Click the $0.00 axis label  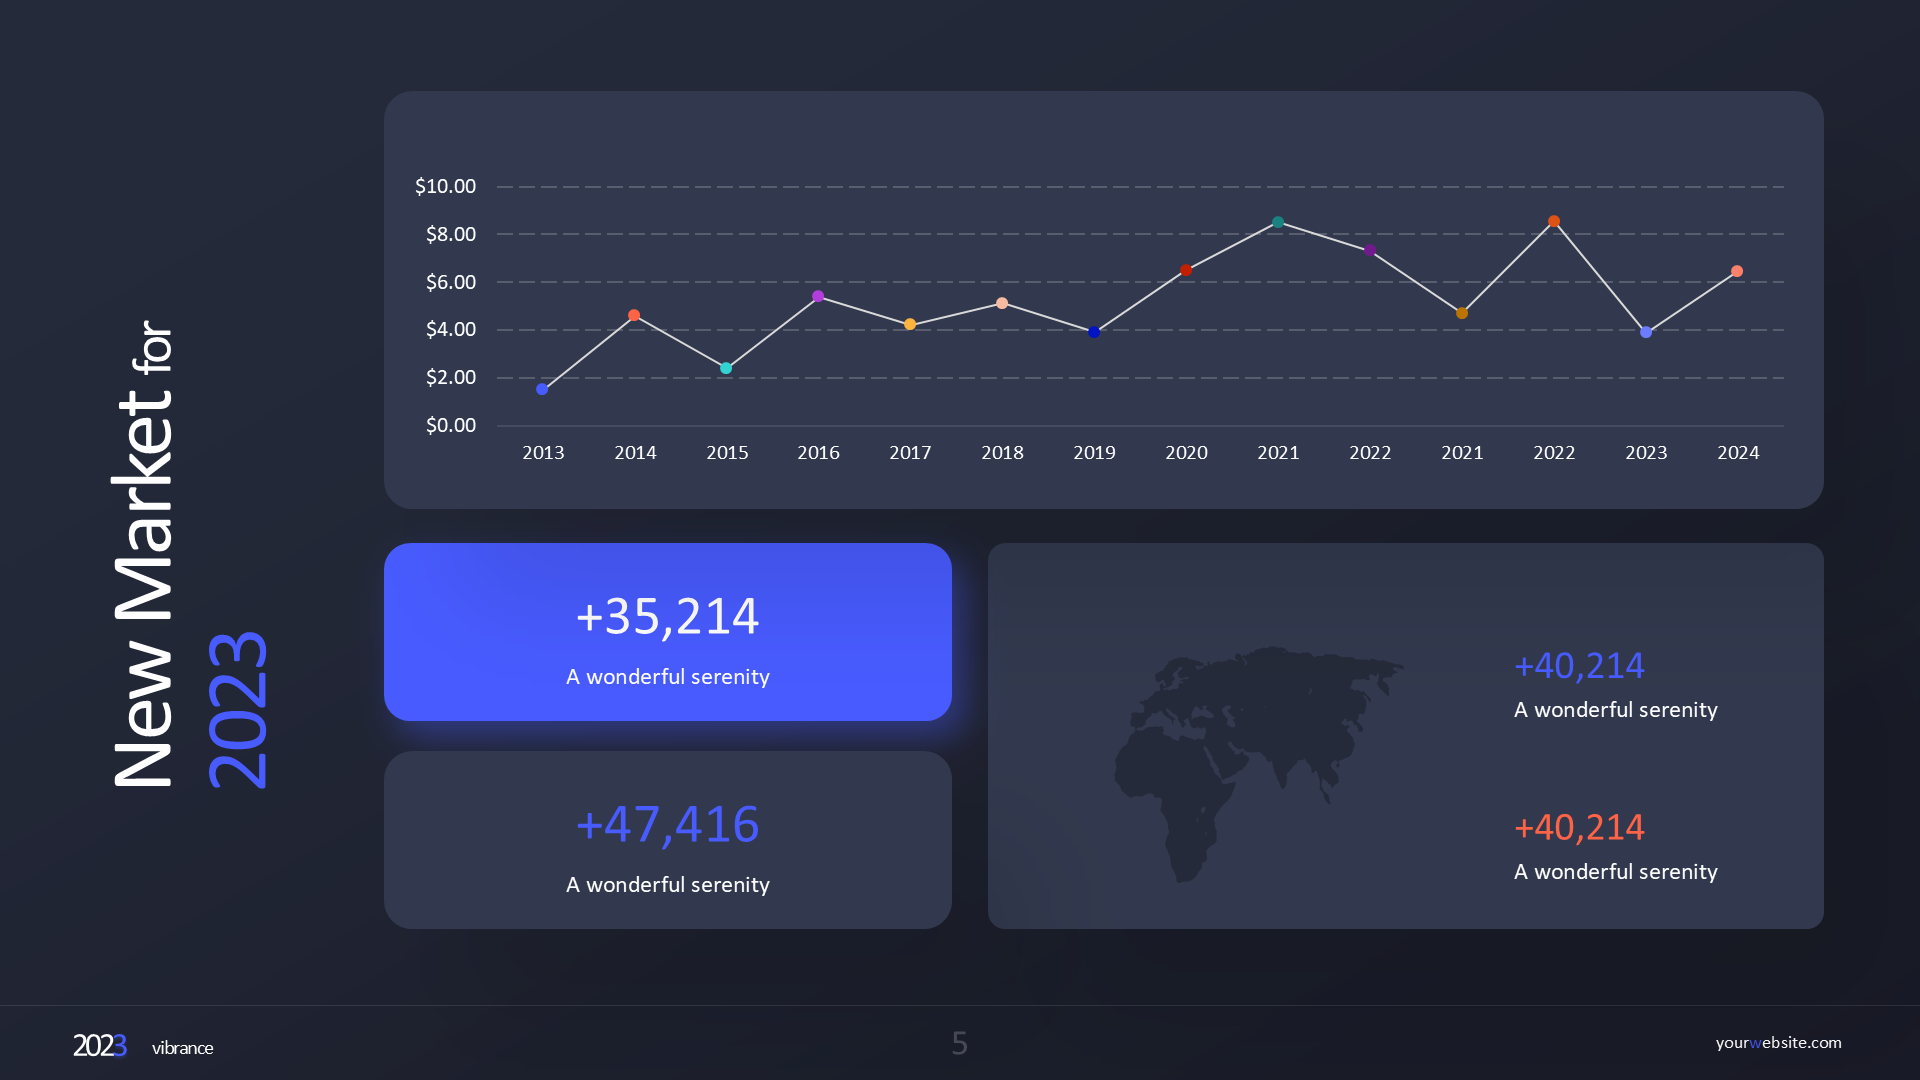click(x=450, y=425)
